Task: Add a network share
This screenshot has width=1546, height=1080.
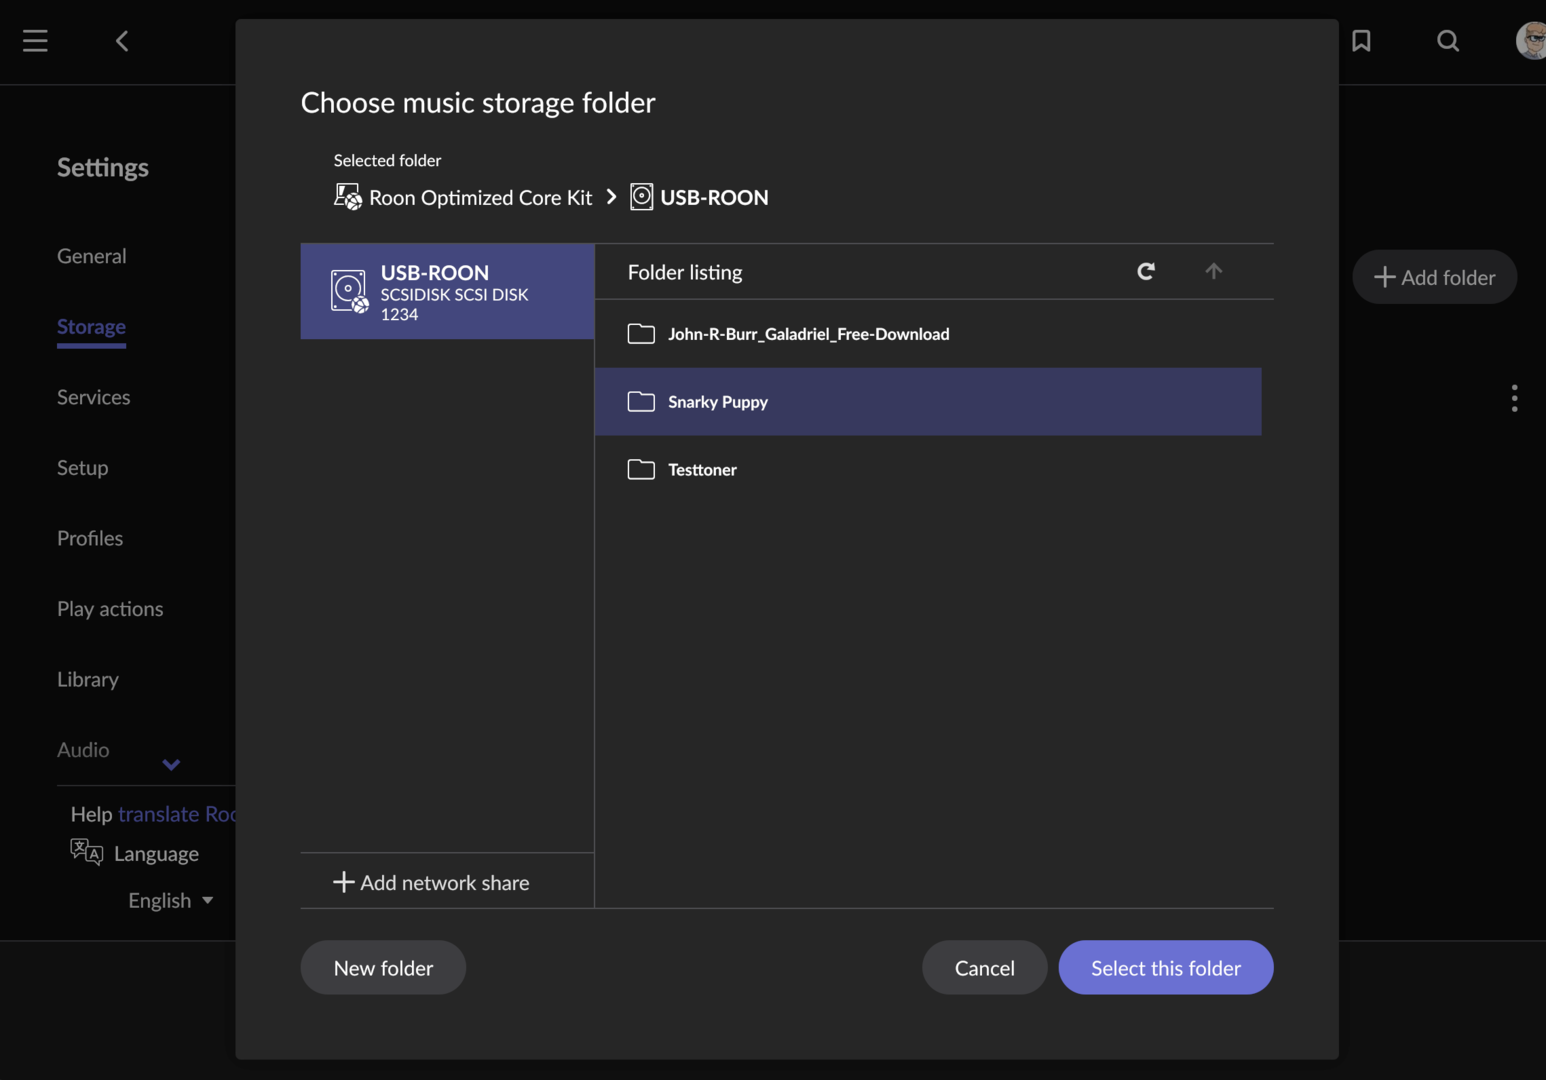Action: click(x=431, y=883)
